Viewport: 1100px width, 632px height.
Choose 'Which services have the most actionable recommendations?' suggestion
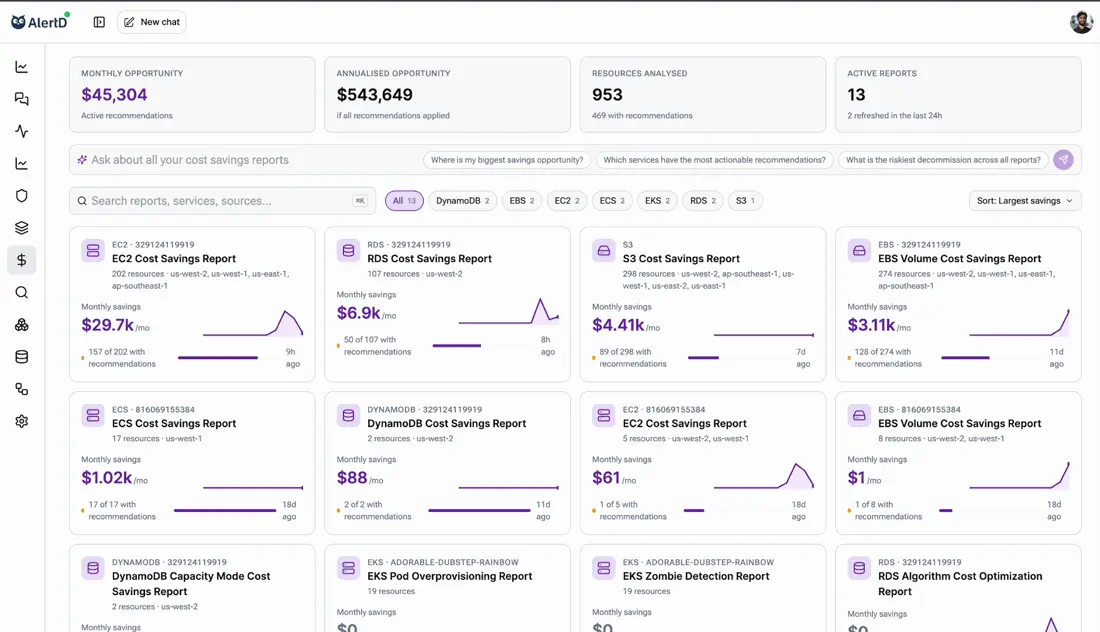coord(714,160)
